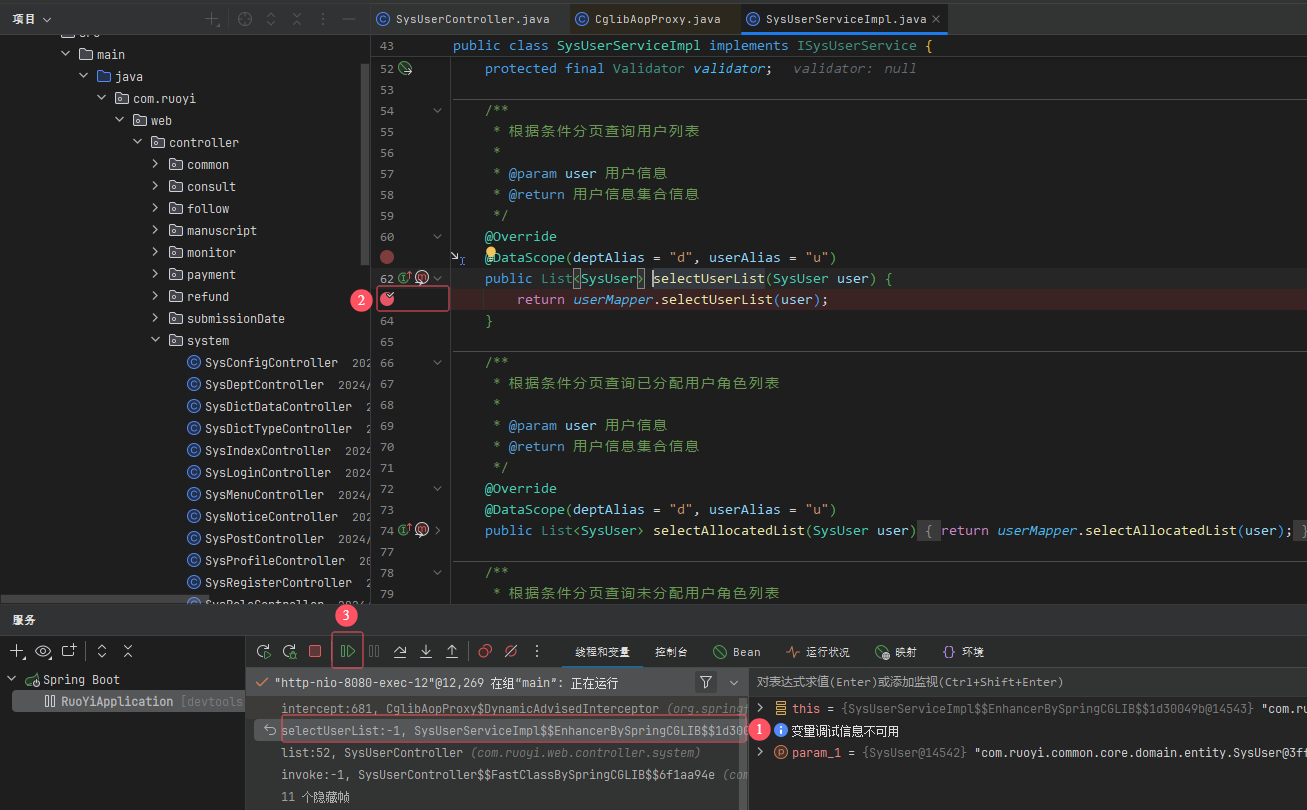
Task: Click Select Opened File crosshair icon
Action: point(245,19)
